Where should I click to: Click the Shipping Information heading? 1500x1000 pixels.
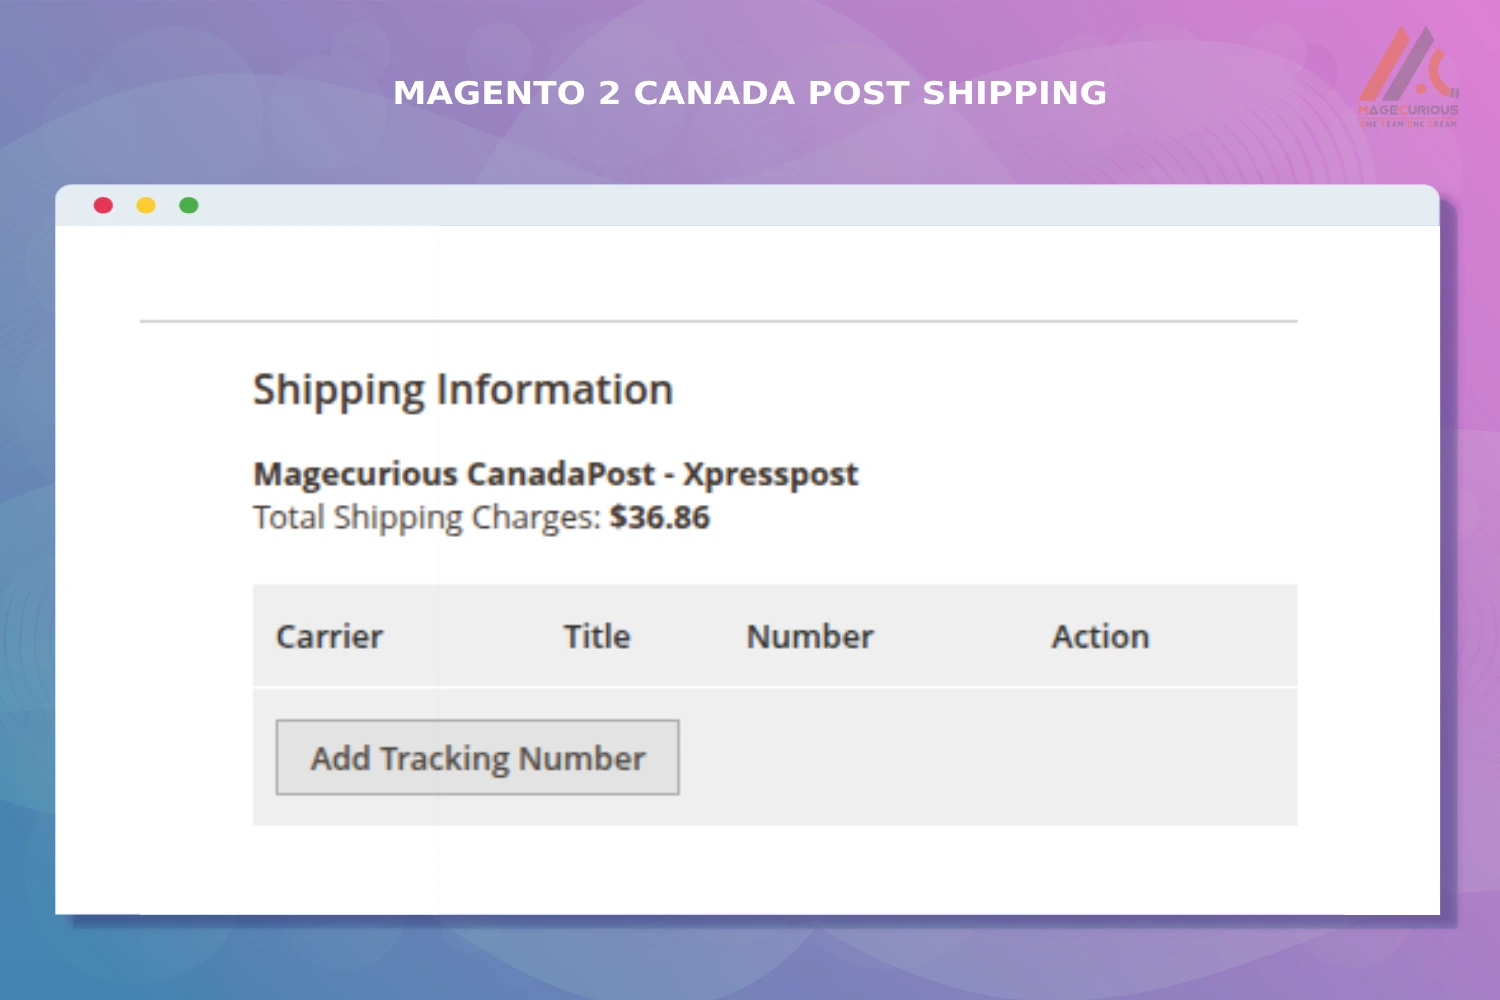(x=463, y=390)
